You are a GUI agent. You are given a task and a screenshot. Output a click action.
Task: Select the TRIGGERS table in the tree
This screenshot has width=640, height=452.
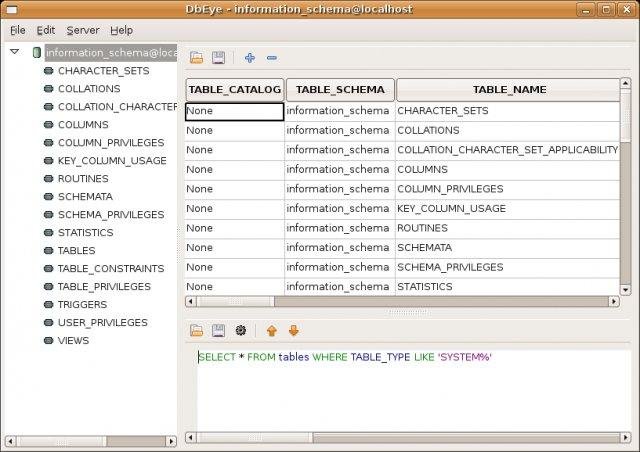pos(82,304)
